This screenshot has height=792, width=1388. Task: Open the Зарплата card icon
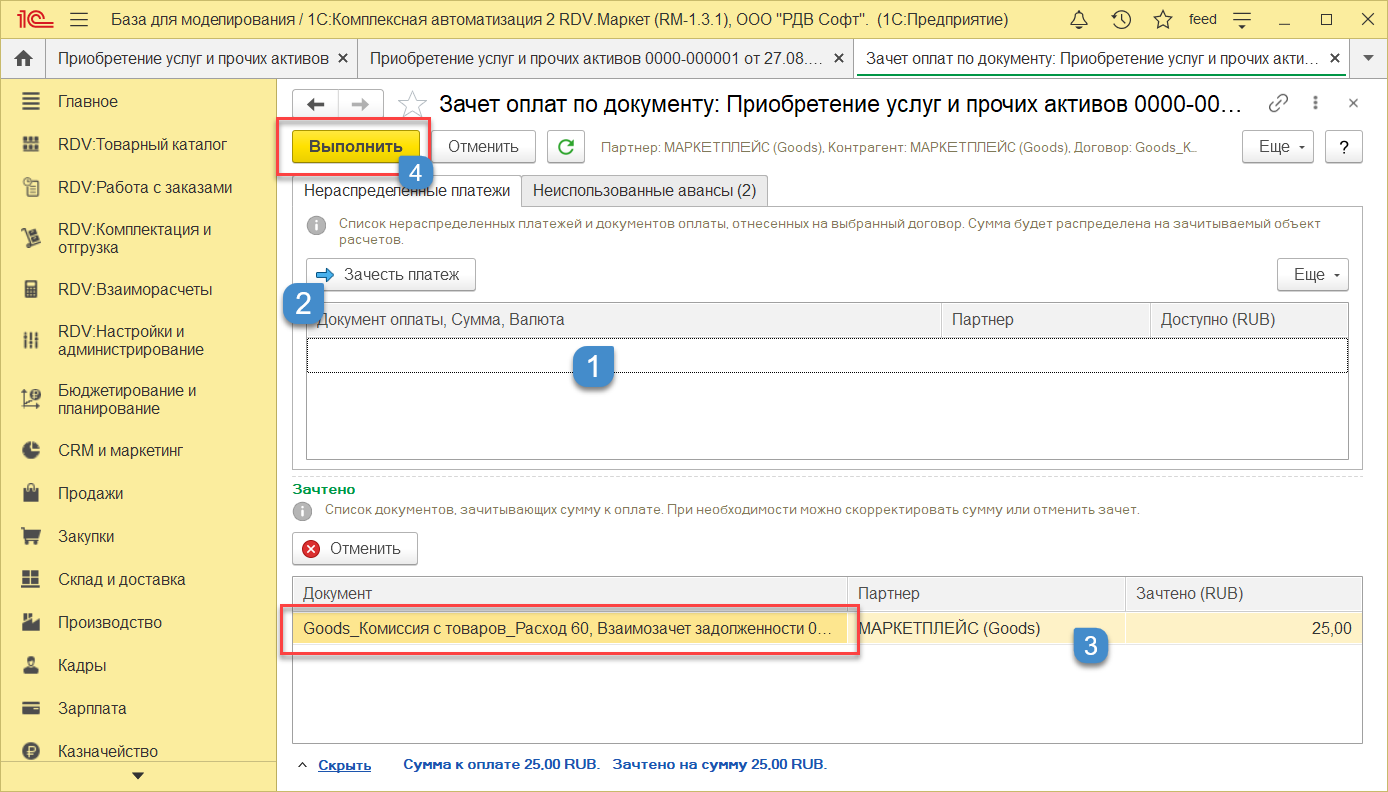(x=31, y=709)
